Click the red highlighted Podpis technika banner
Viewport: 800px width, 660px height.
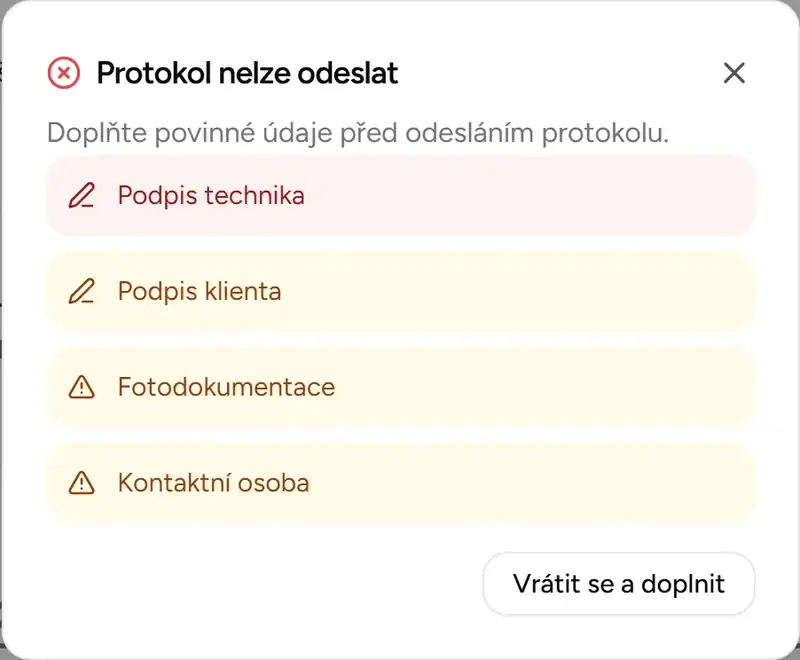[x=400, y=196]
